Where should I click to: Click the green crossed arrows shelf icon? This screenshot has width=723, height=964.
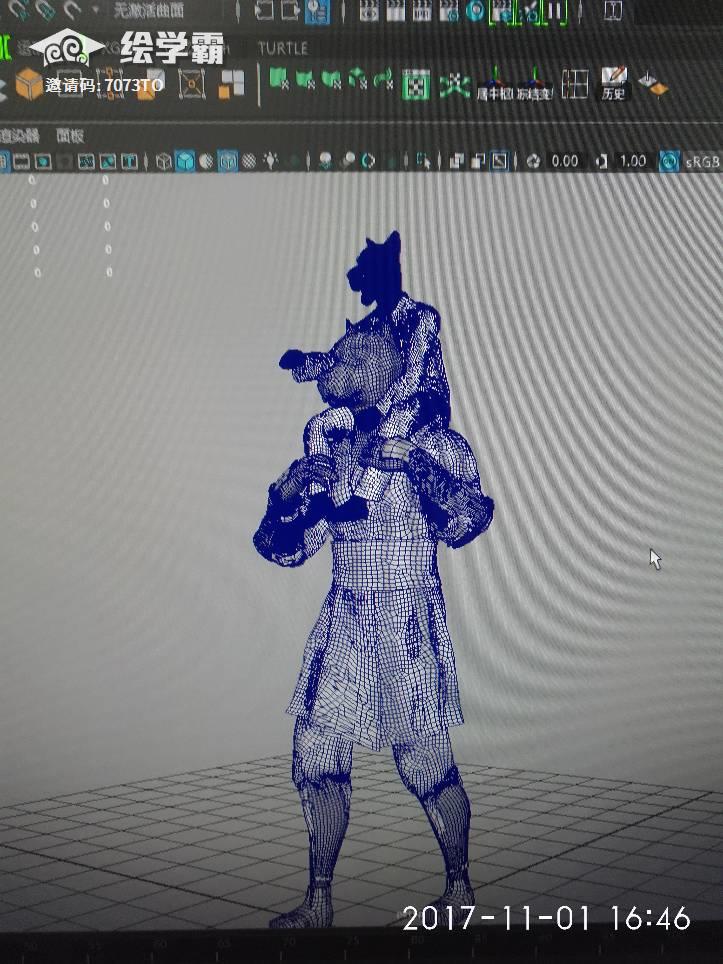coord(455,85)
